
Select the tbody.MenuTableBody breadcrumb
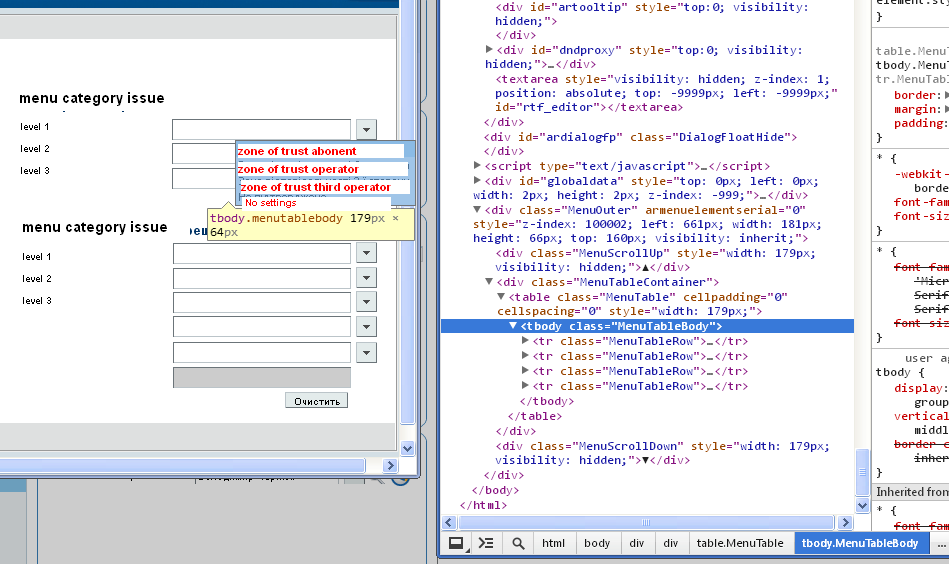[x=859, y=543]
